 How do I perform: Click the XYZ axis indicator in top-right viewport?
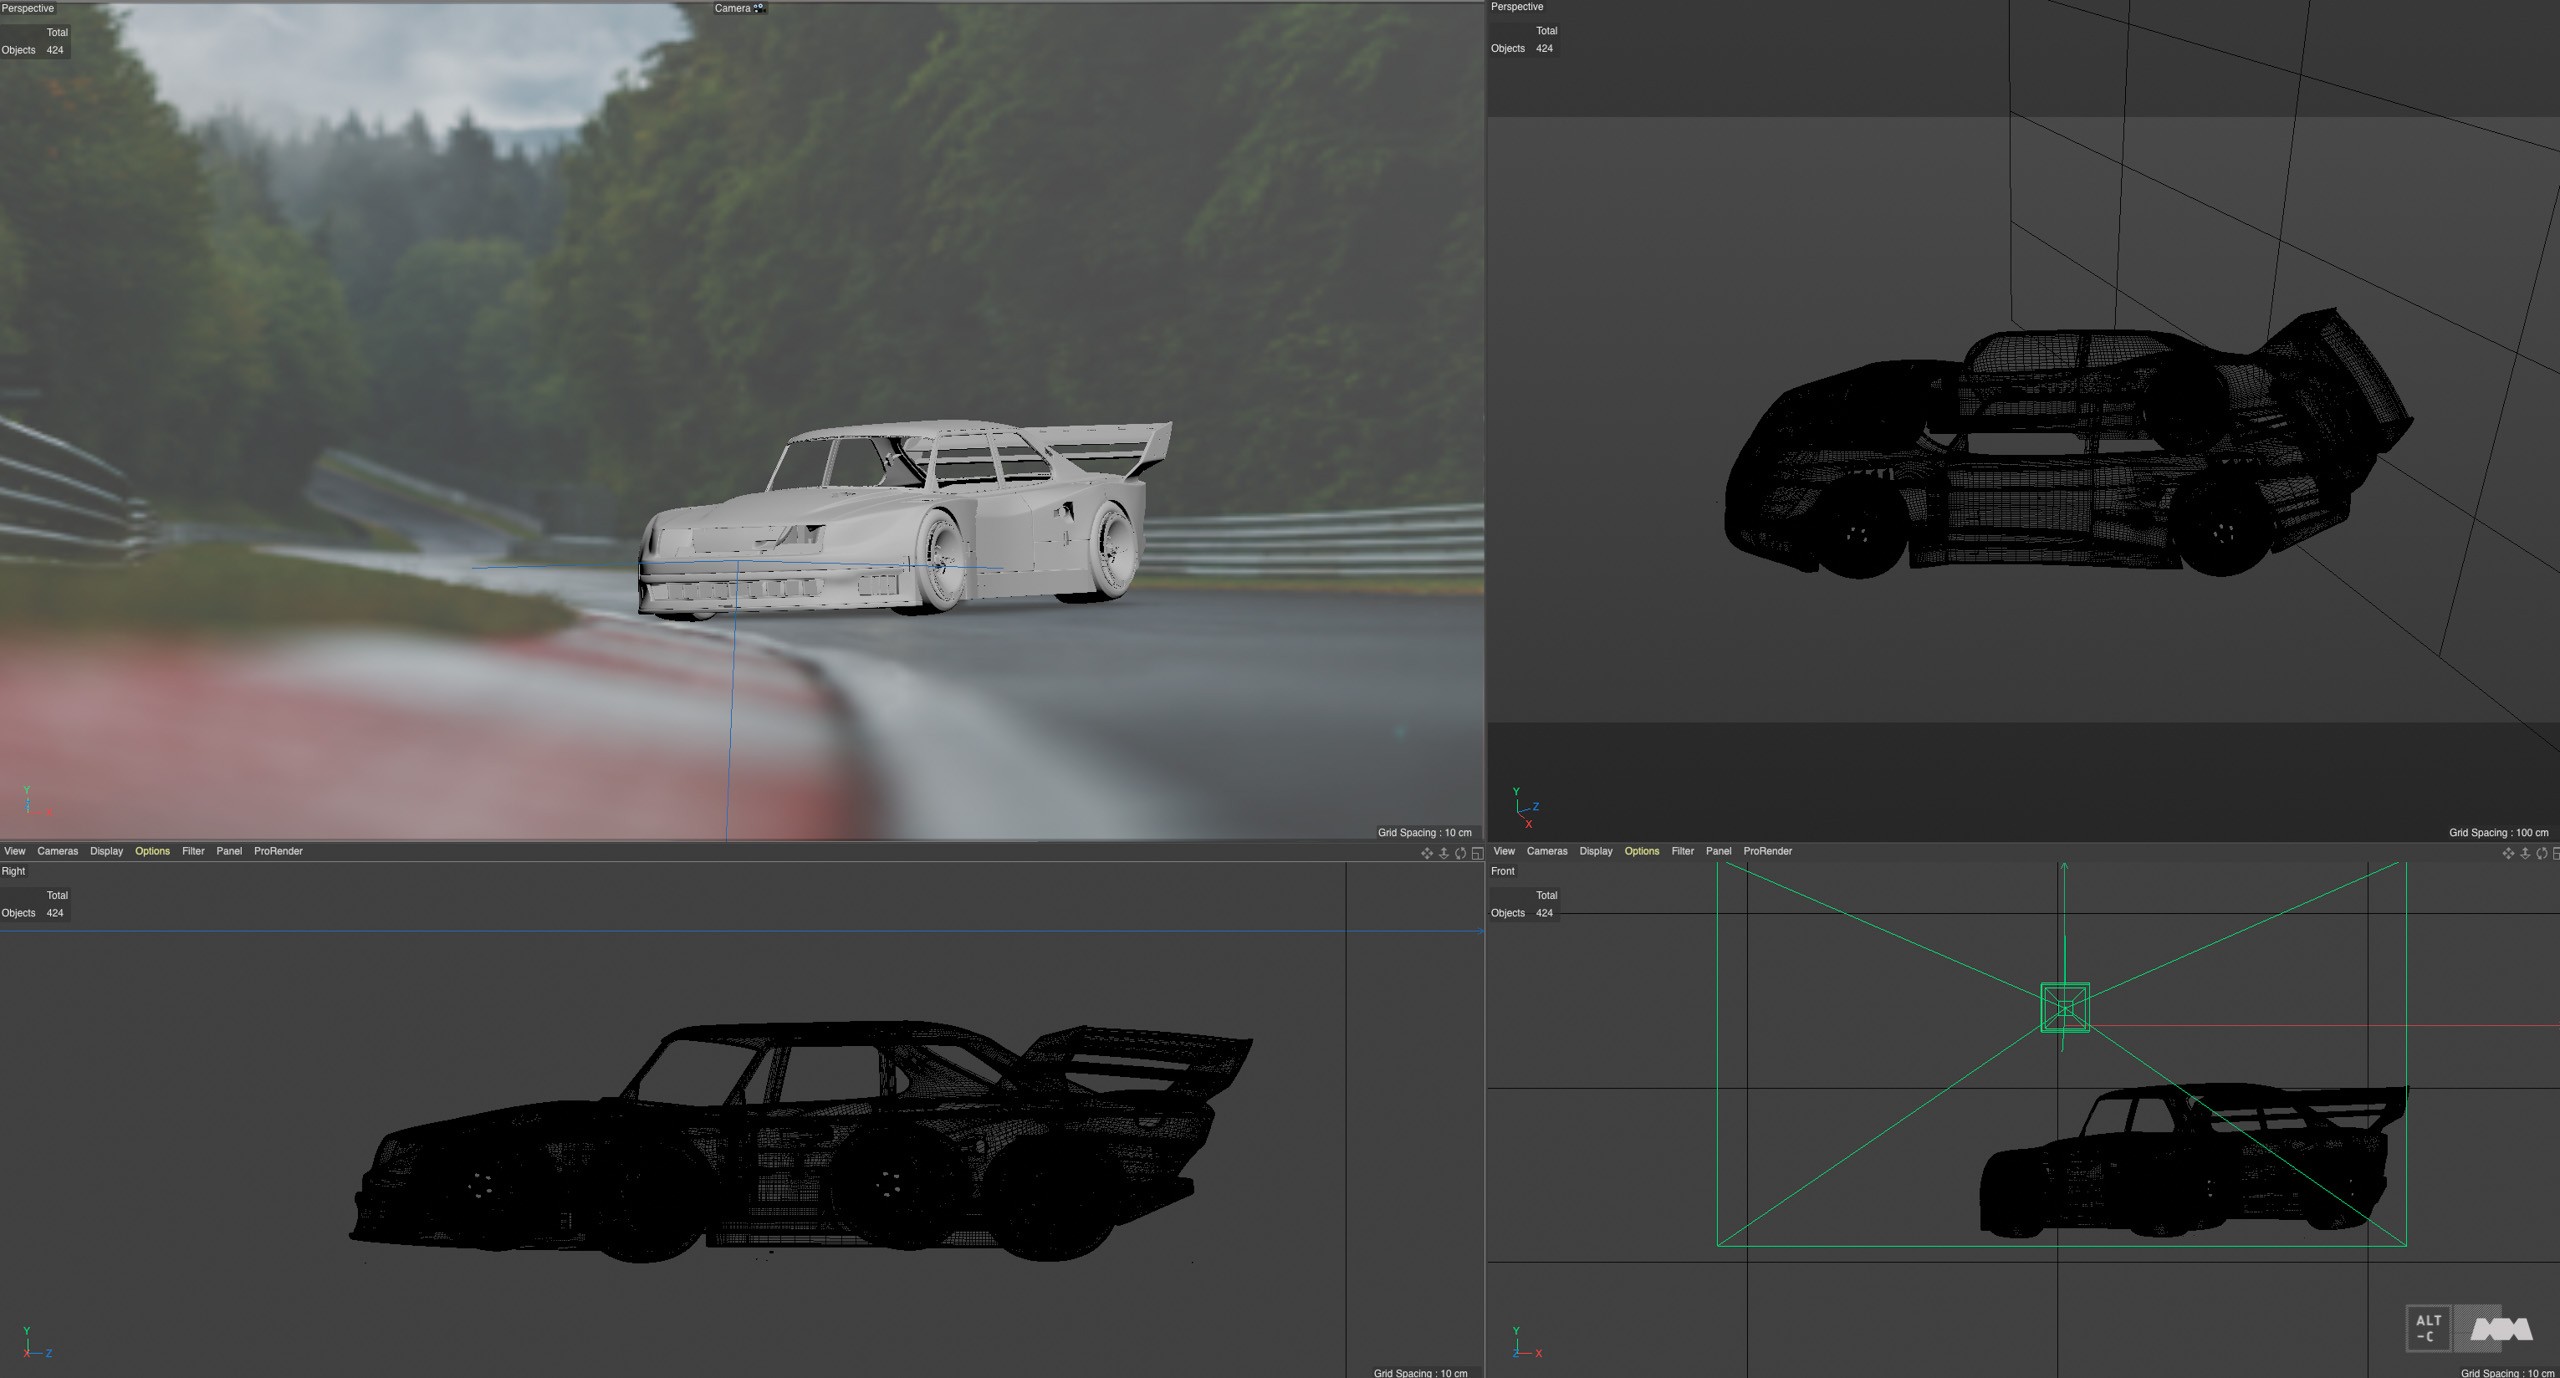coord(1526,808)
